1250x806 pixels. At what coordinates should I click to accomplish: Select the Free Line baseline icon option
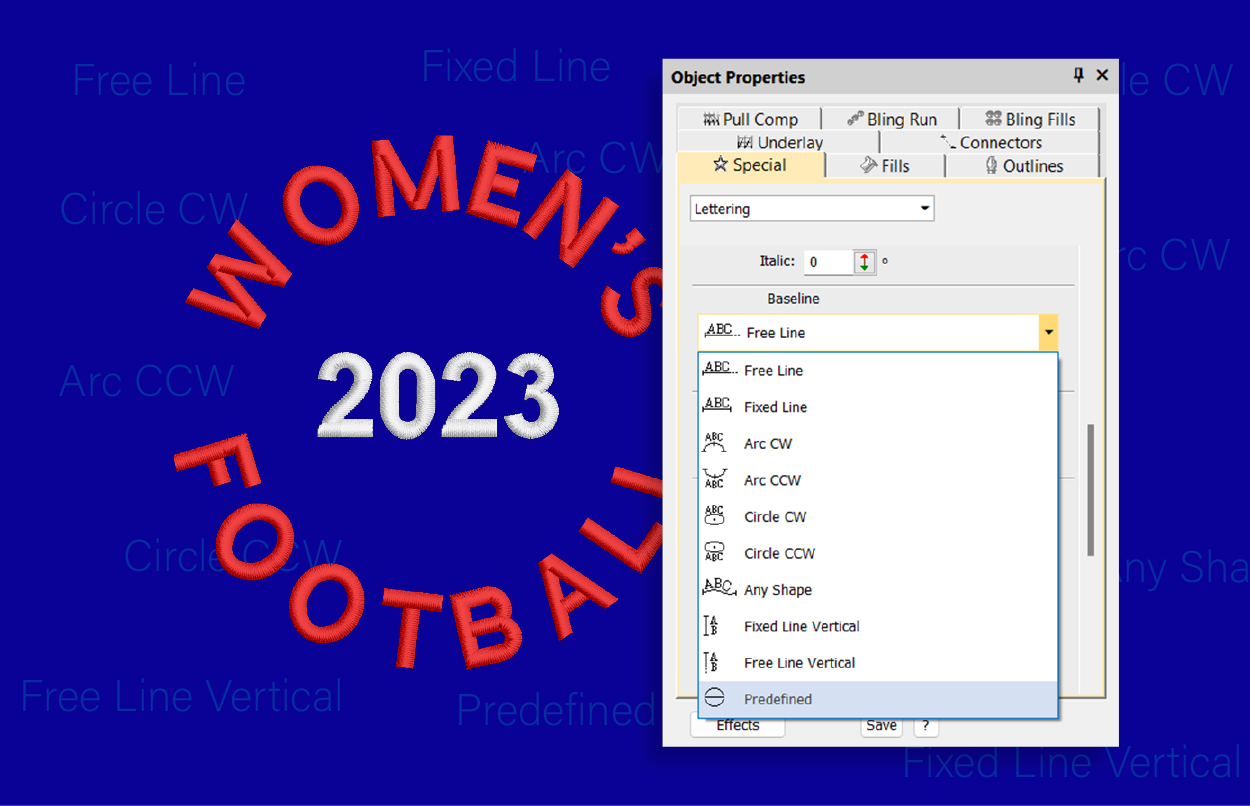coord(717,370)
